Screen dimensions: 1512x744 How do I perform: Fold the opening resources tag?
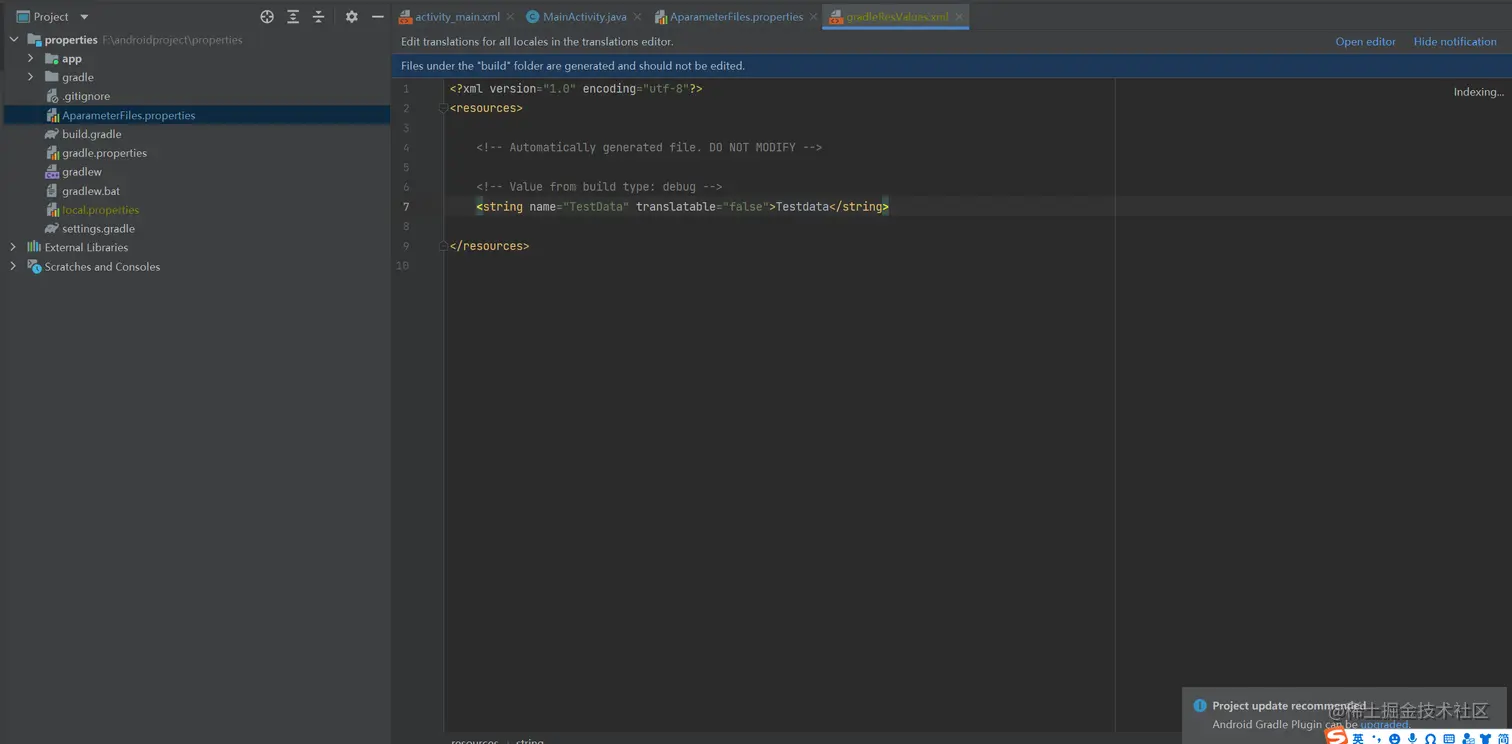point(443,108)
